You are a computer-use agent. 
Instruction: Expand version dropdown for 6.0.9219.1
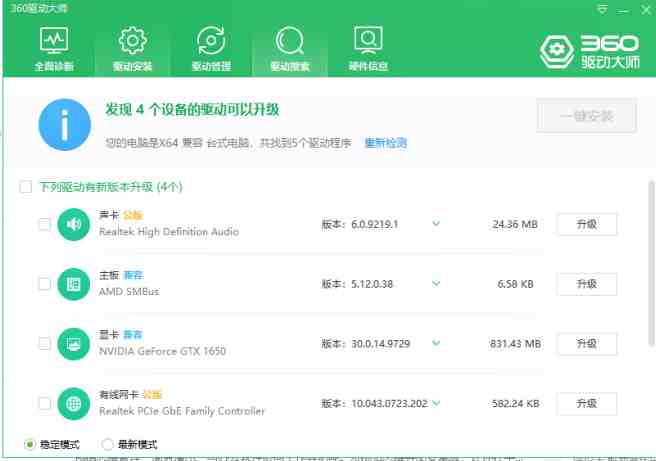(x=436, y=224)
